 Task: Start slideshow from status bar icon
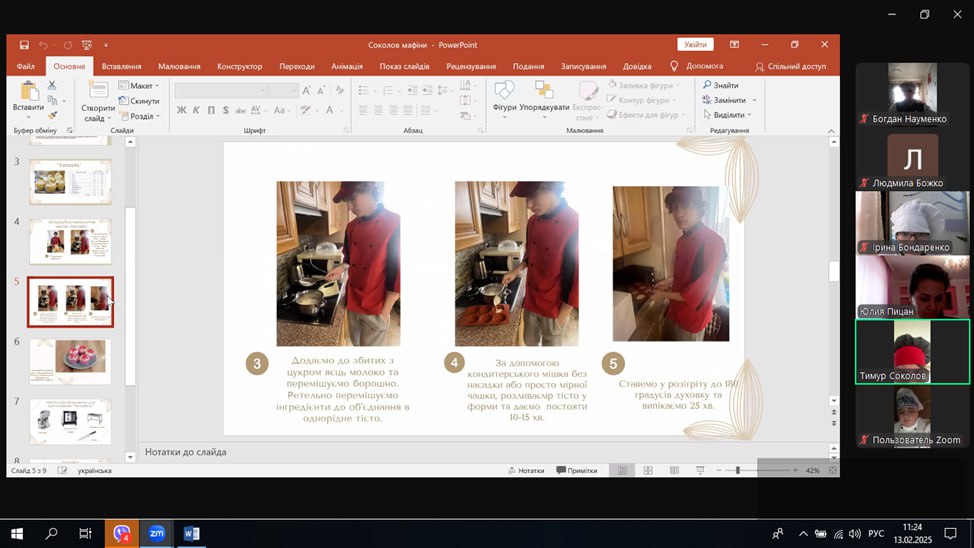(x=699, y=470)
